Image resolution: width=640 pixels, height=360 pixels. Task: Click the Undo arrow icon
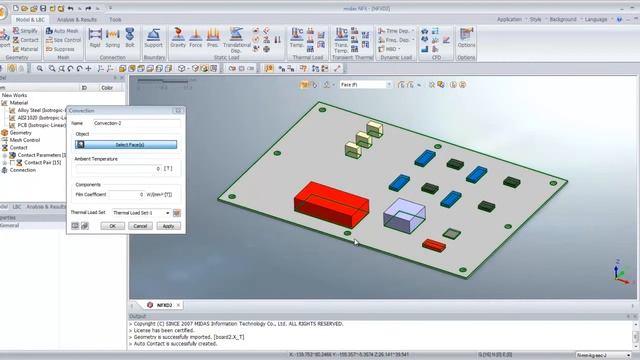point(70,8)
